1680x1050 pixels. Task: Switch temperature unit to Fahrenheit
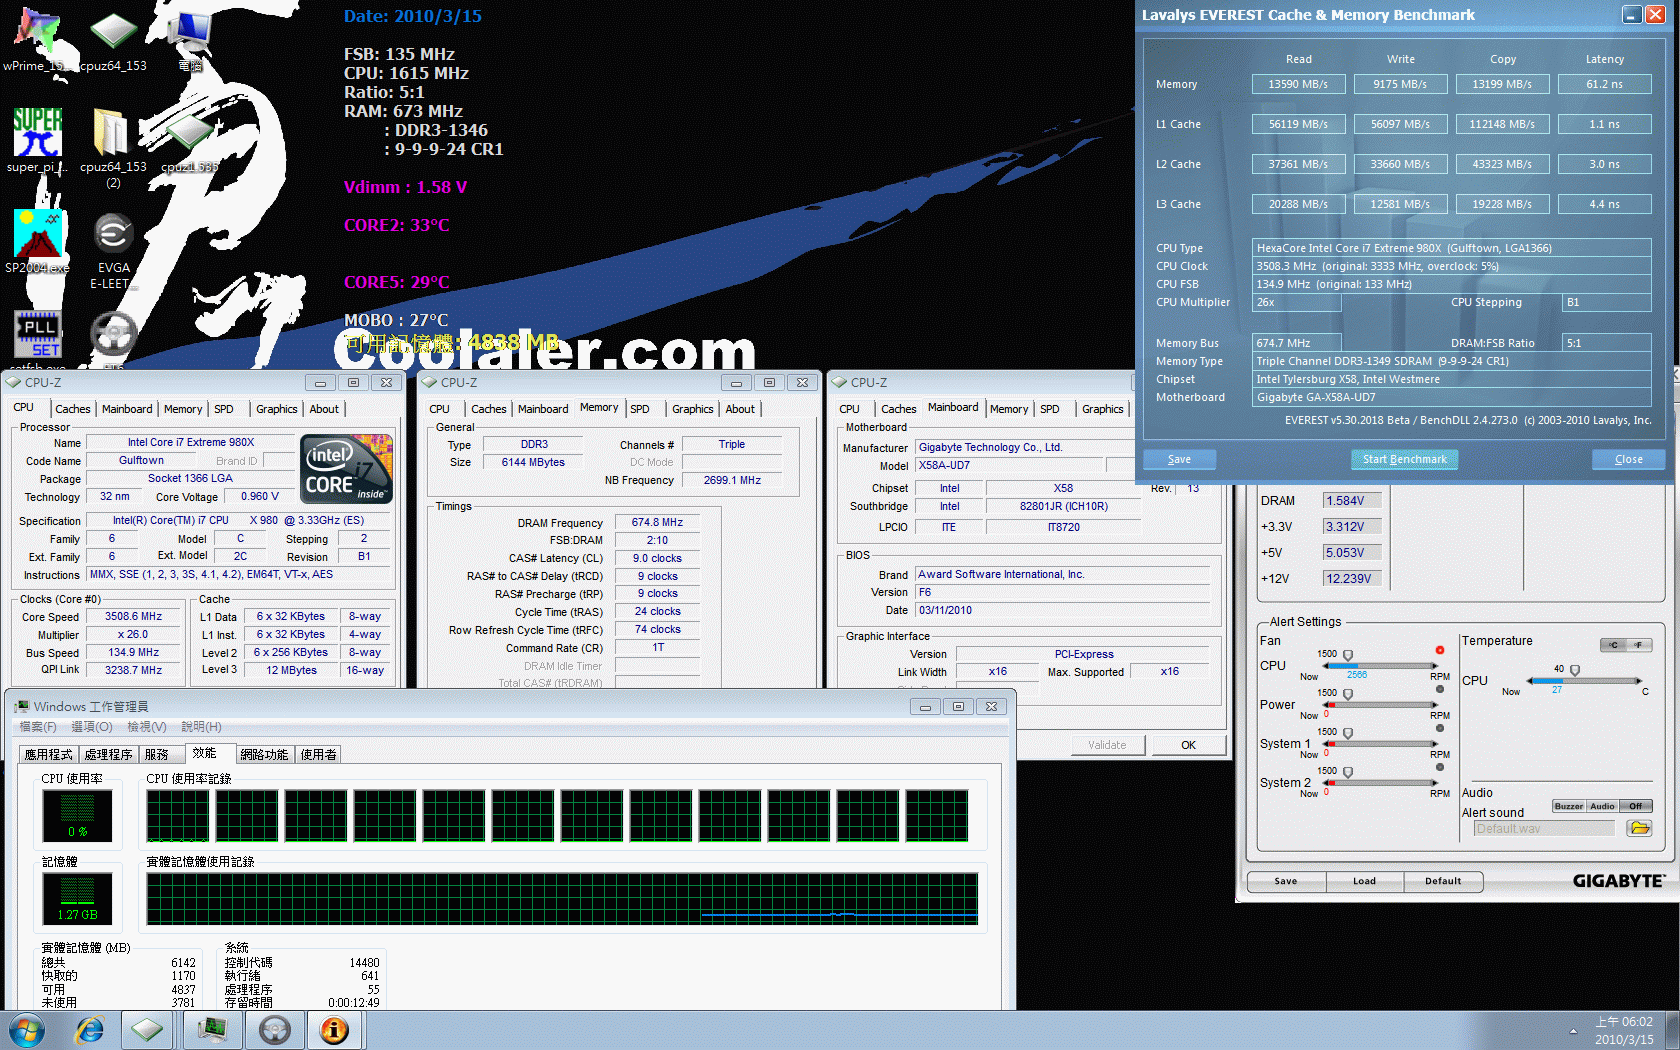pyautogui.click(x=1639, y=645)
